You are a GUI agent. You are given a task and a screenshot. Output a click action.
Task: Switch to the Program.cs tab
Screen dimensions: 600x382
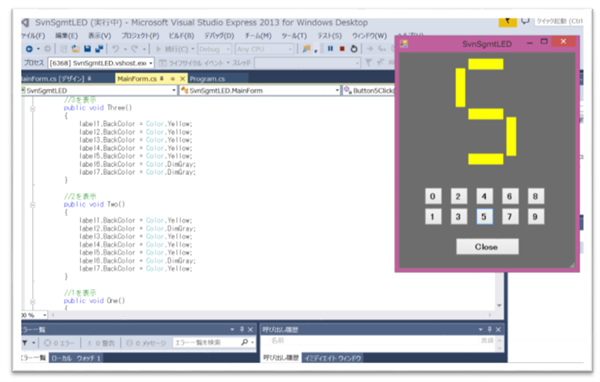[207, 79]
